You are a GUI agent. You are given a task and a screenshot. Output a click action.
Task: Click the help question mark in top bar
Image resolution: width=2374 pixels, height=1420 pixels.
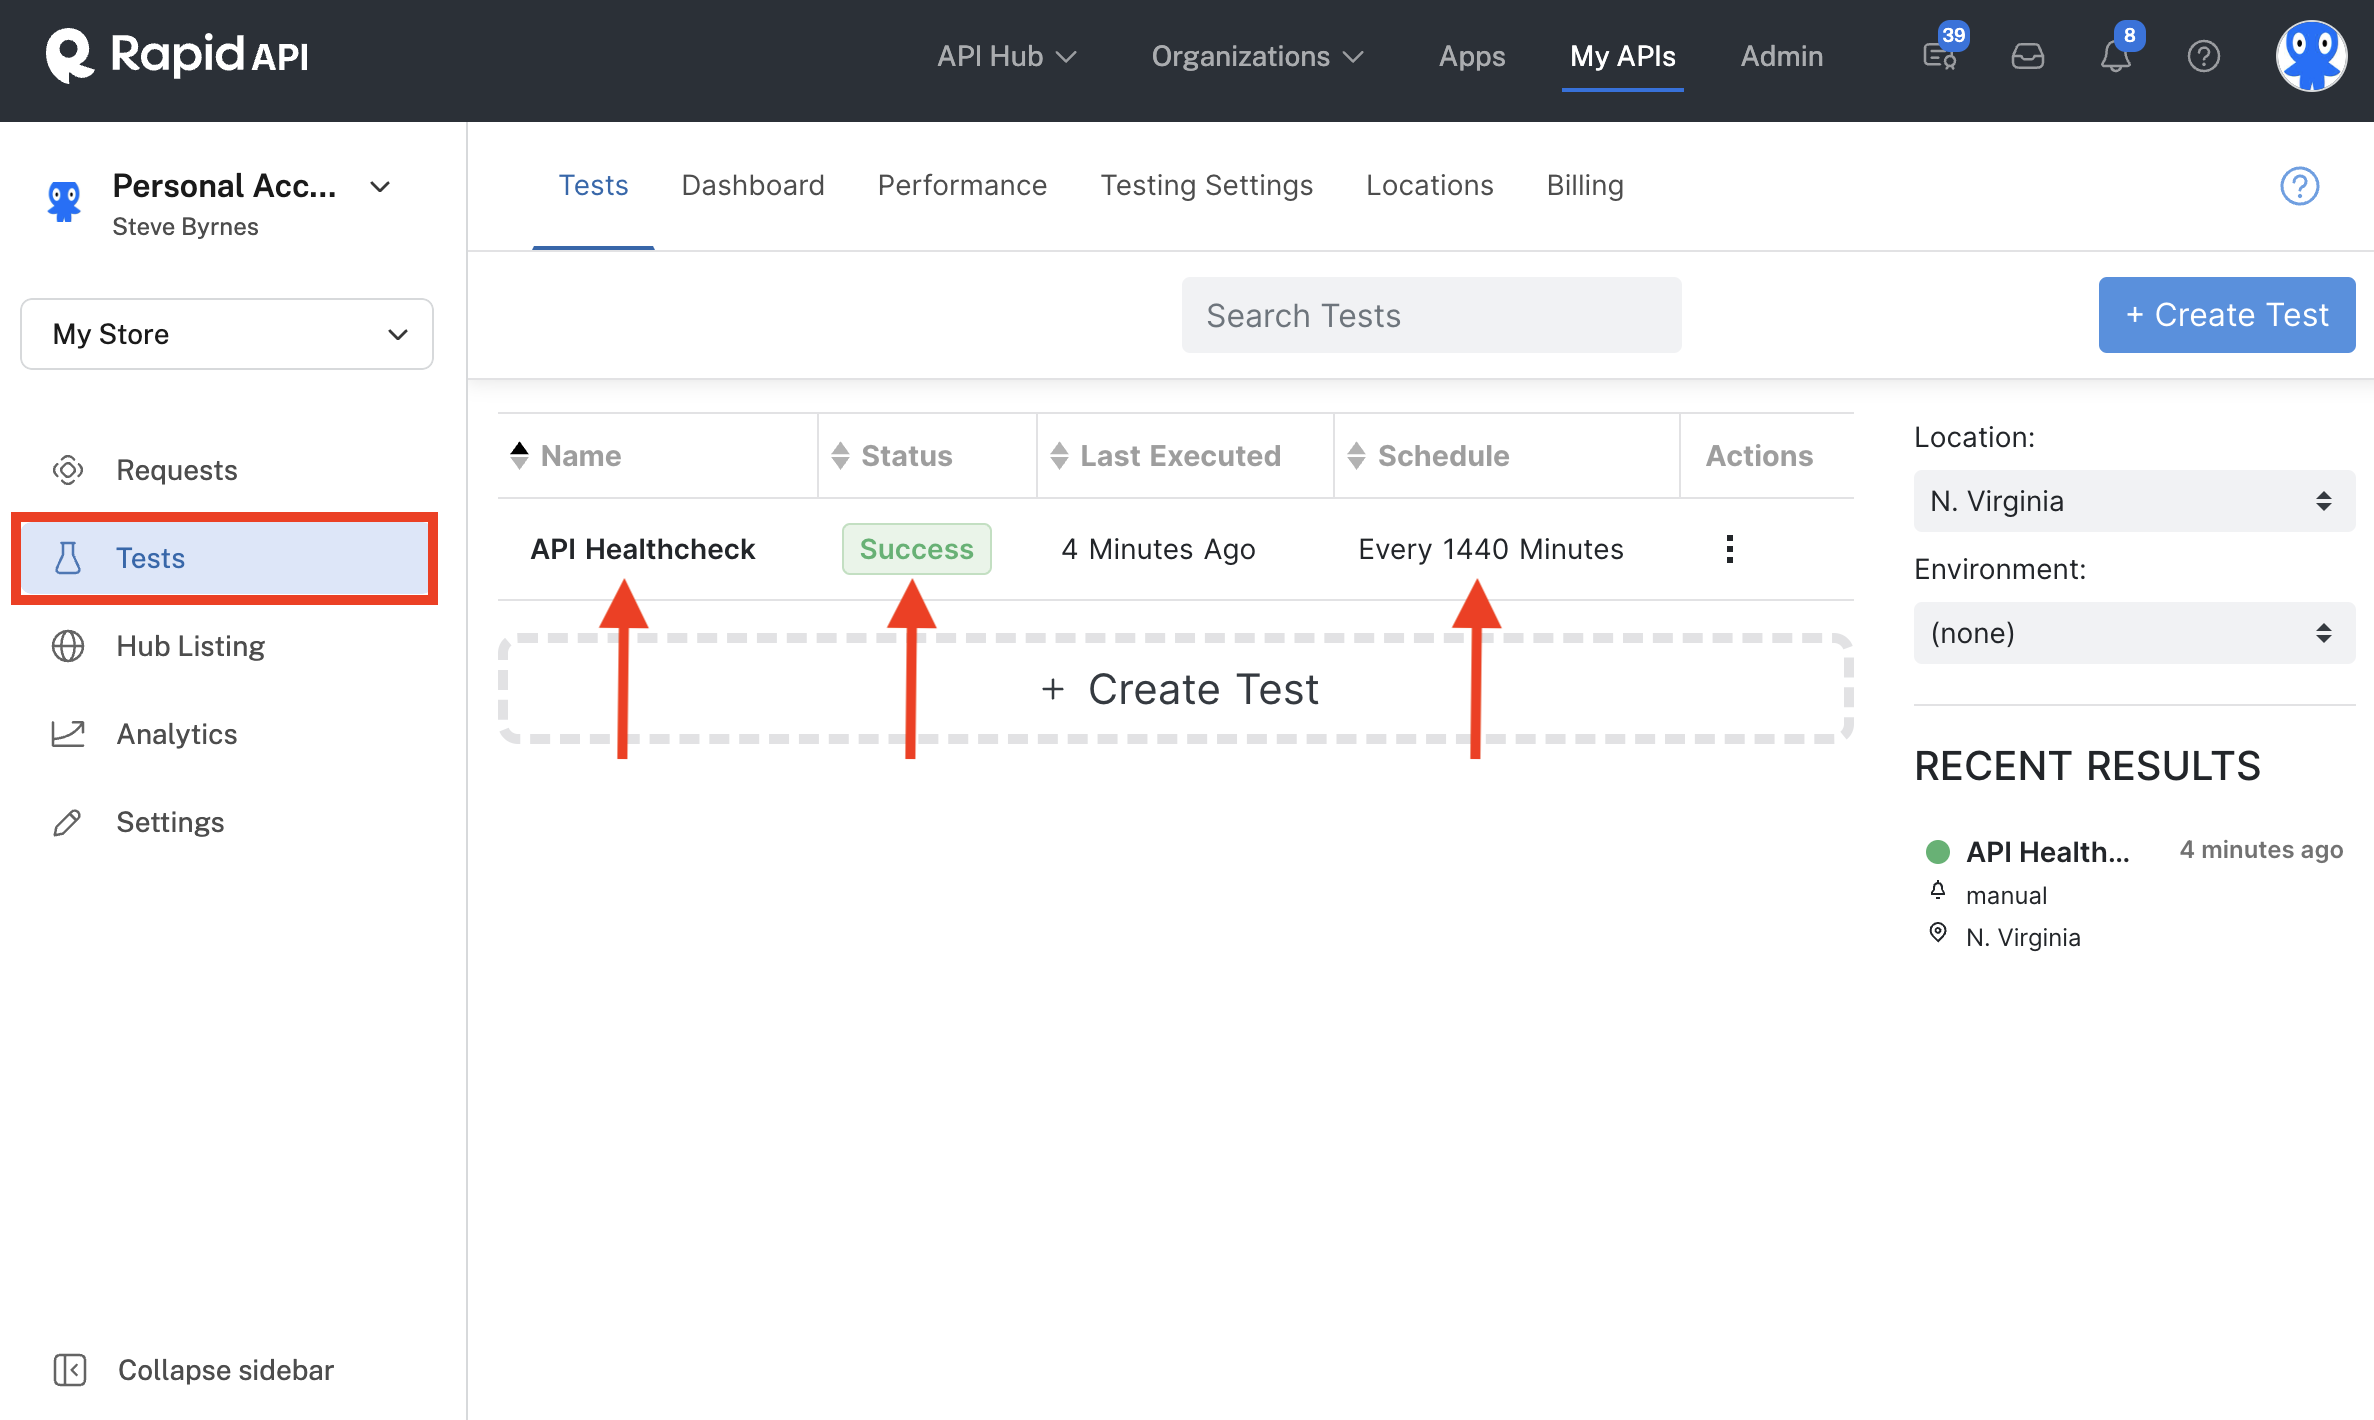(2203, 56)
